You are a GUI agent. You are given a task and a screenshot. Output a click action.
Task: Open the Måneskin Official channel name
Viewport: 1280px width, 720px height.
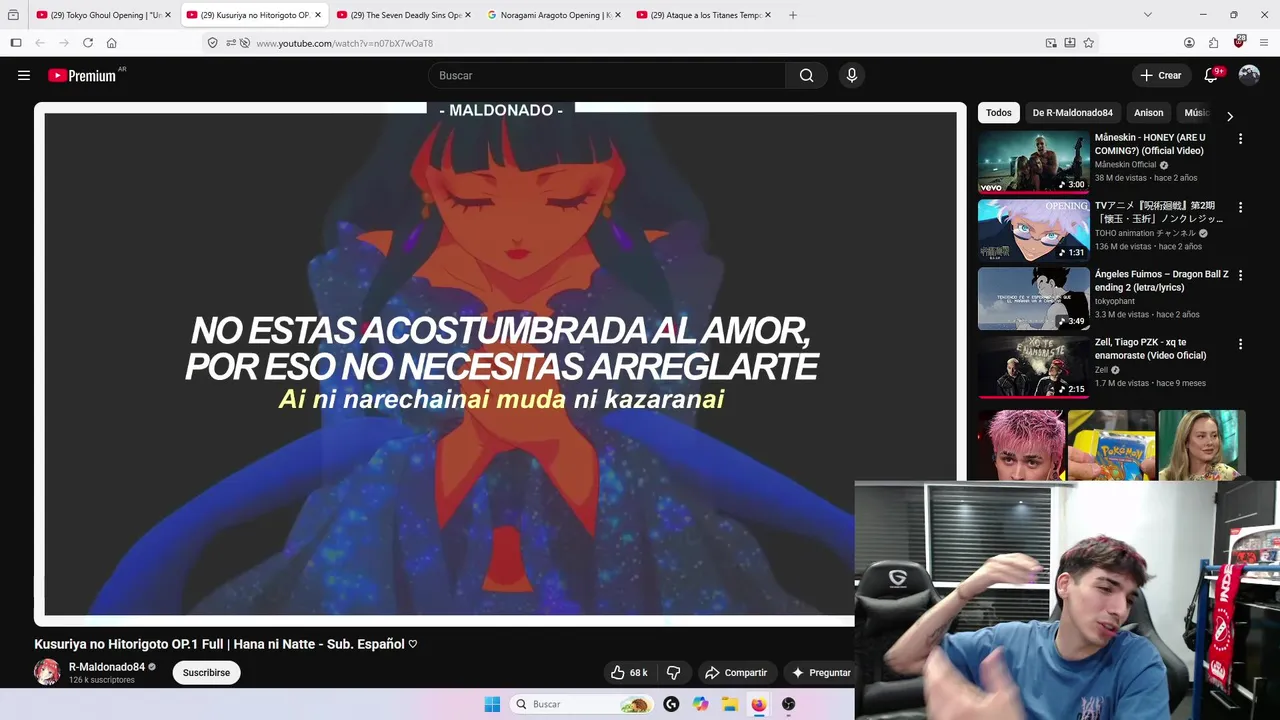[1125, 165]
